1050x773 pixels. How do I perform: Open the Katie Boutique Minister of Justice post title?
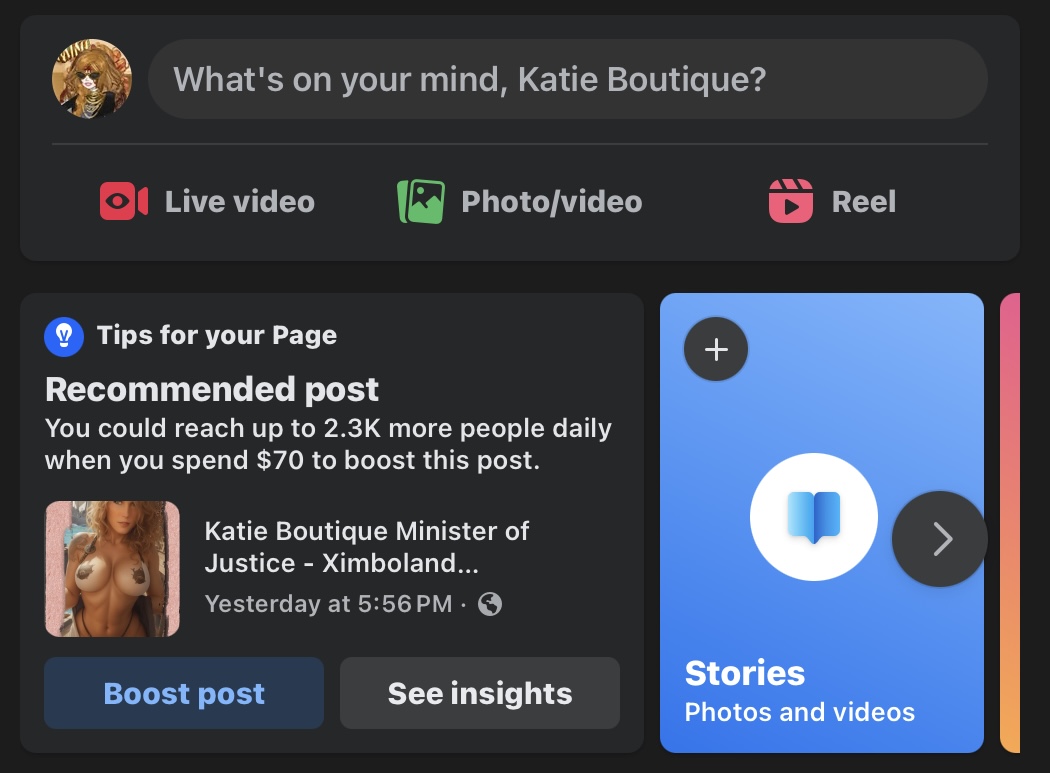[x=367, y=547]
